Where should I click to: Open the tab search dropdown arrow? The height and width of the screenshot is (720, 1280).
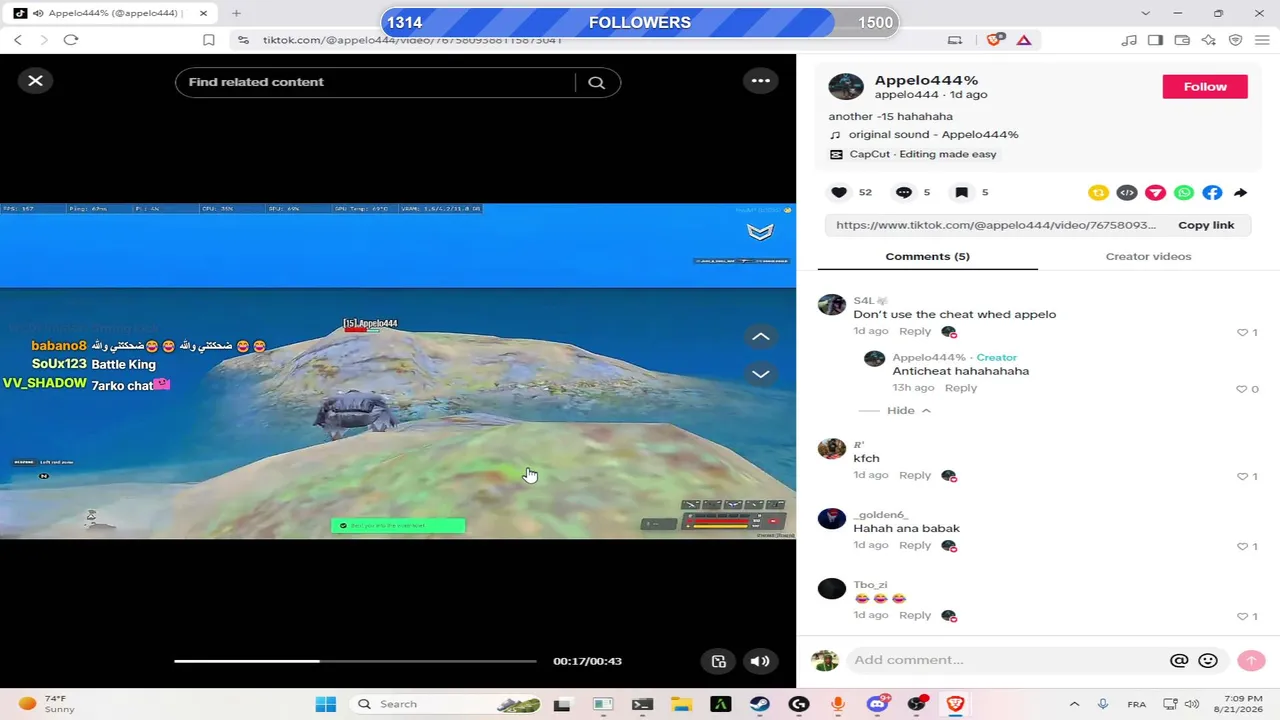[x=1145, y=13]
